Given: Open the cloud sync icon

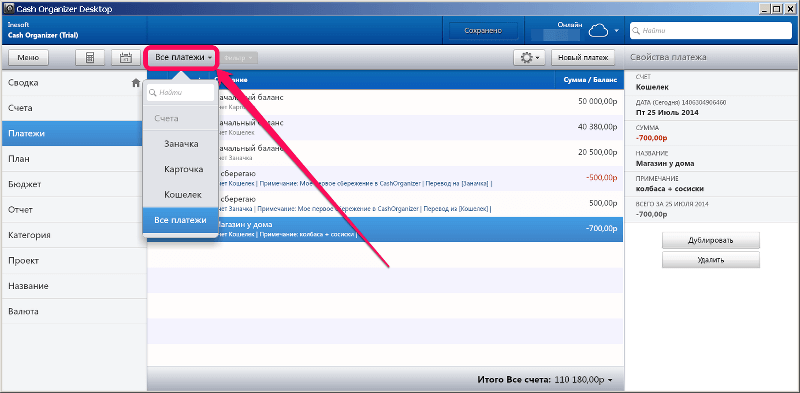Looking at the screenshot, I should pyautogui.click(x=599, y=32).
